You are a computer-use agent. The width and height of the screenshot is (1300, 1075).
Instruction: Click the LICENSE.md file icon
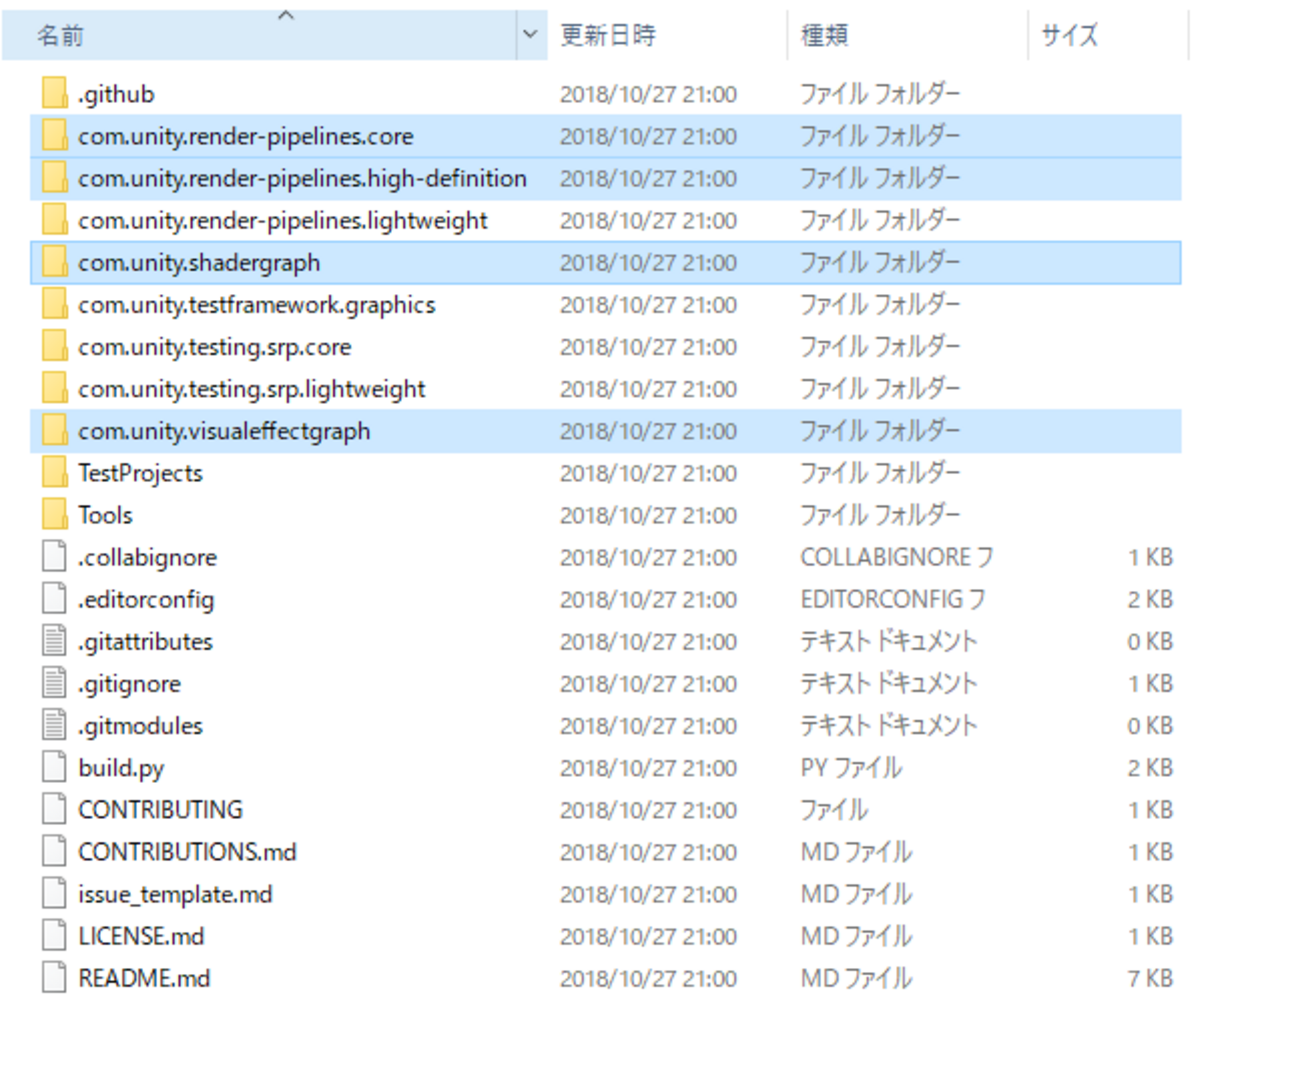[x=53, y=935]
